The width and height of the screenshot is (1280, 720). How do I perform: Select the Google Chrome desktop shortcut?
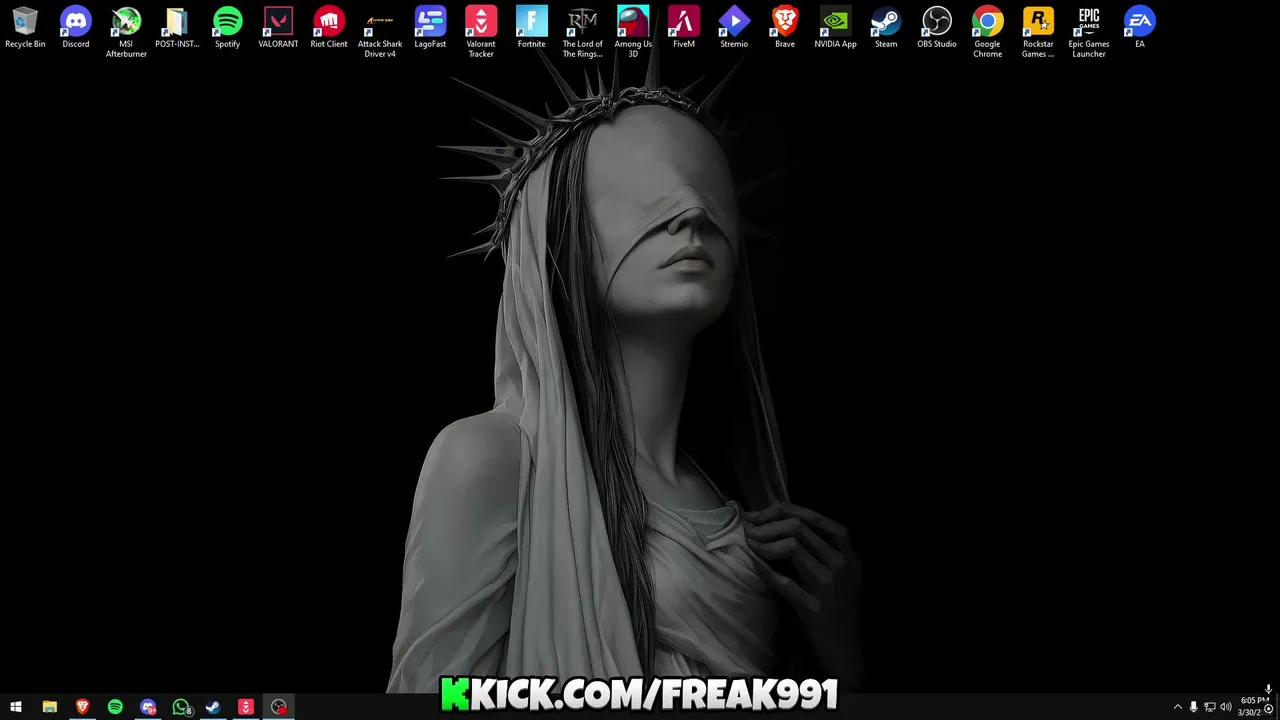pyautogui.click(x=988, y=32)
